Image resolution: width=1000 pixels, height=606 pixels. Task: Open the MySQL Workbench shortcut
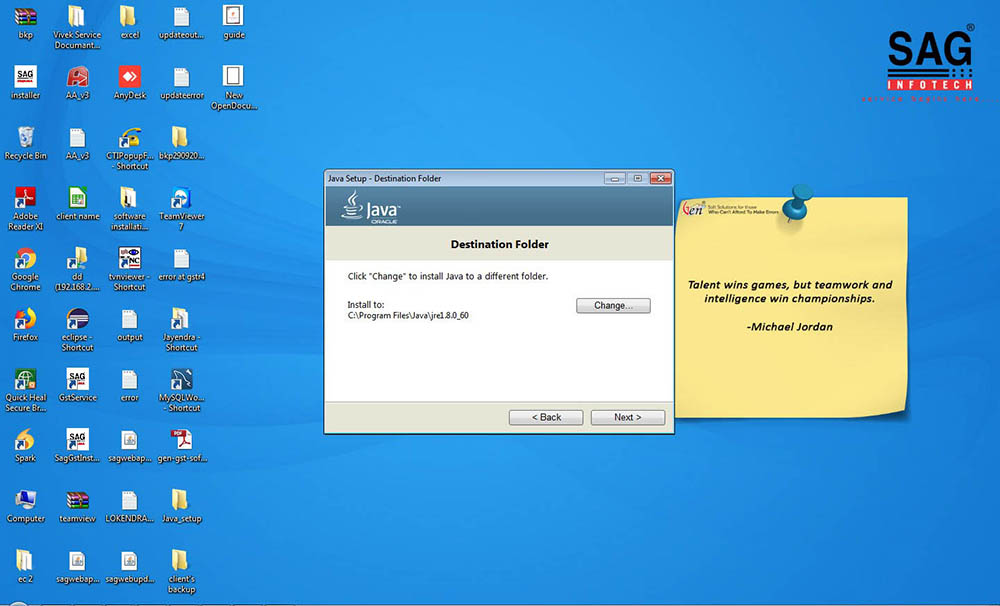[181, 381]
